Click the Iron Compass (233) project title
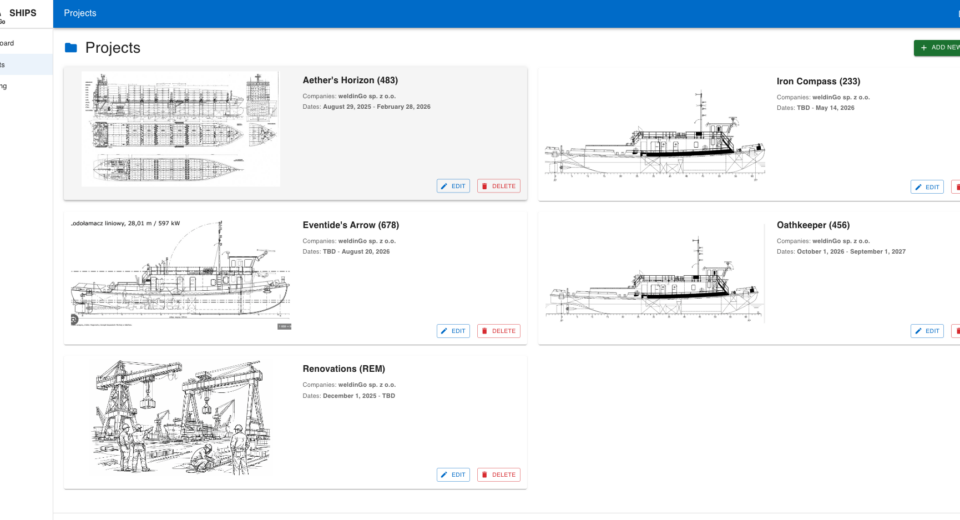960x520 pixels. point(818,82)
